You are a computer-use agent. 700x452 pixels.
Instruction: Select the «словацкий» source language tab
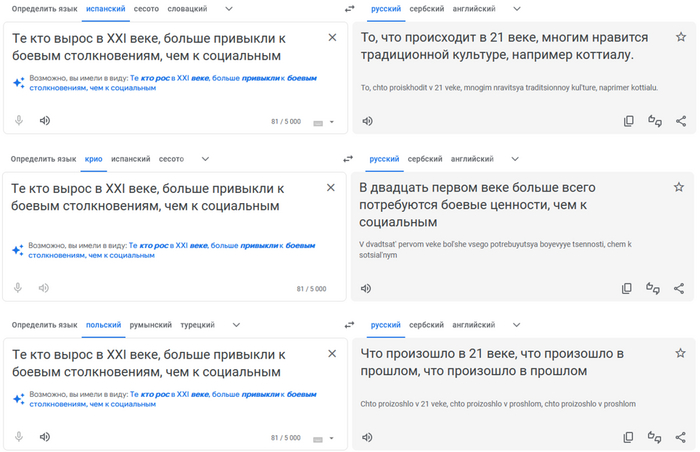186,9
